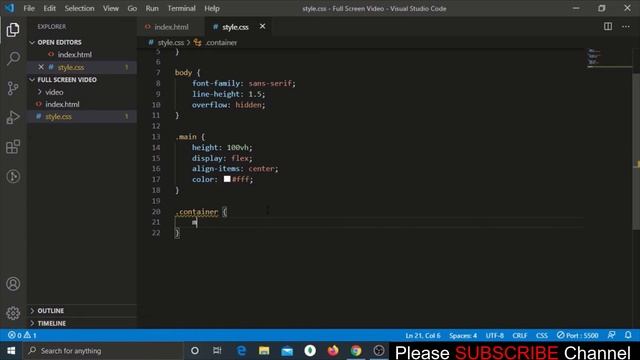Open the More Actions ellipsis in editor
The image size is (640, 360).
(x=626, y=27)
